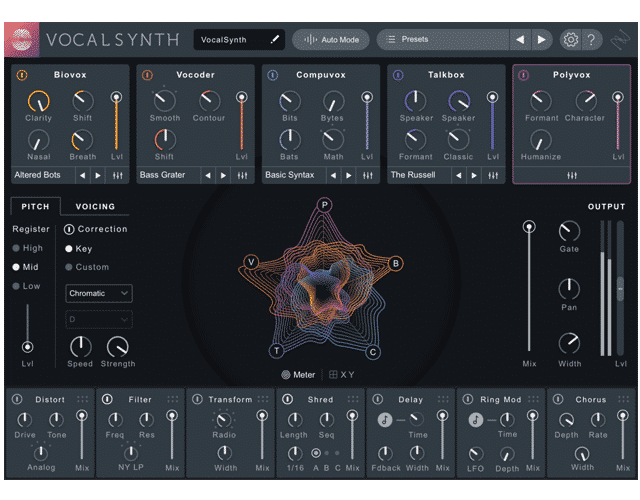This screenshot has height=500, width=640.
Task: Click the Chorus module drag handle dots
Action: [623, 399]
